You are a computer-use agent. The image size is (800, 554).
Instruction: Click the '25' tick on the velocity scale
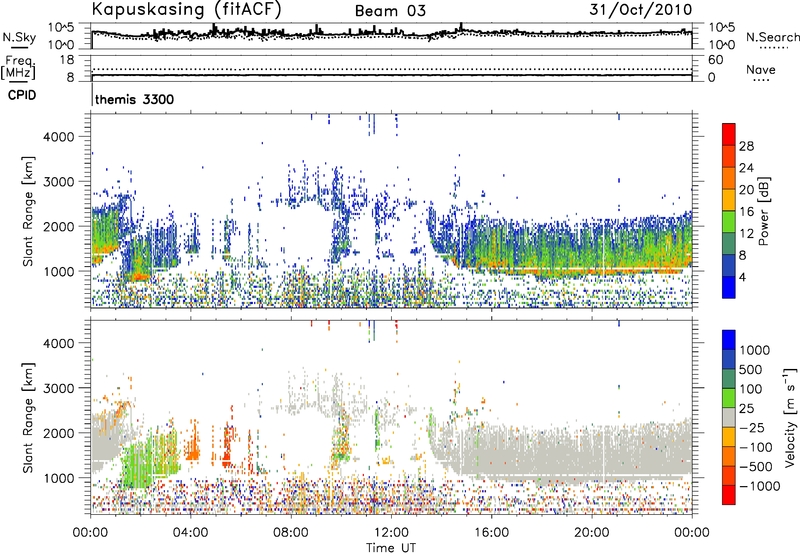click(x=746, y=409)
